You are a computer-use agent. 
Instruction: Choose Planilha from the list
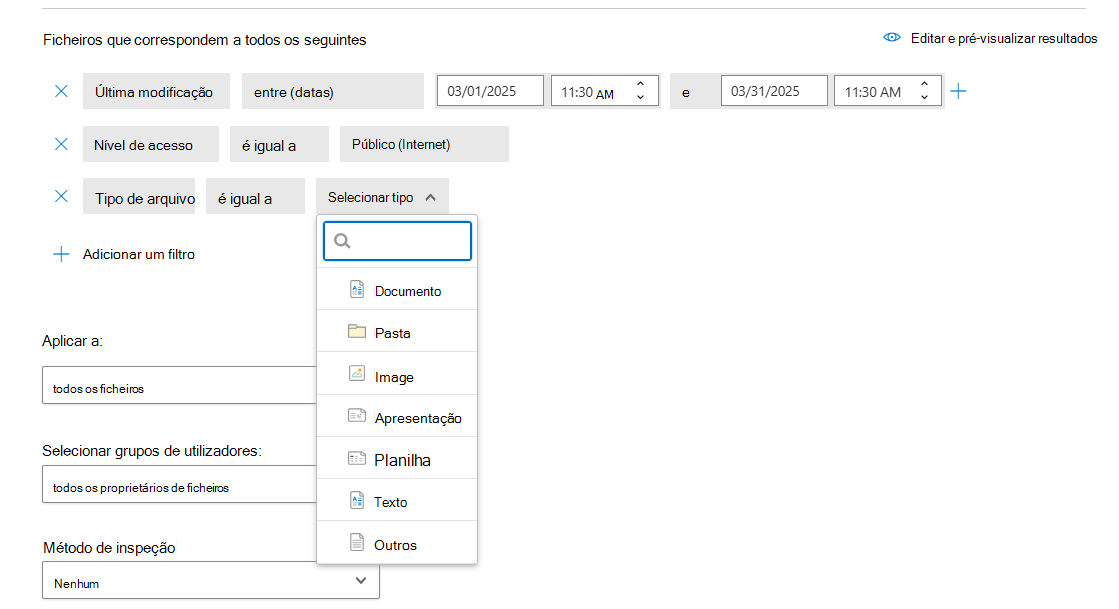[x=402, y=461]
